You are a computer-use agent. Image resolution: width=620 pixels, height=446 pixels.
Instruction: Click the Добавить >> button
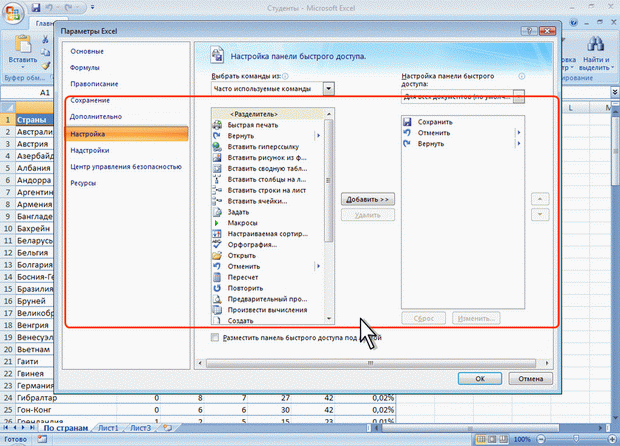(365, 200)
